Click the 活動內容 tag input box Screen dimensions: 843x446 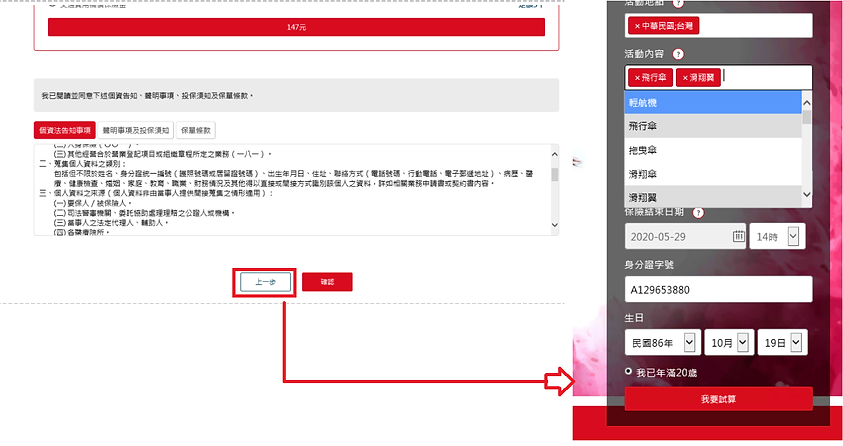(x=718, y=78)
